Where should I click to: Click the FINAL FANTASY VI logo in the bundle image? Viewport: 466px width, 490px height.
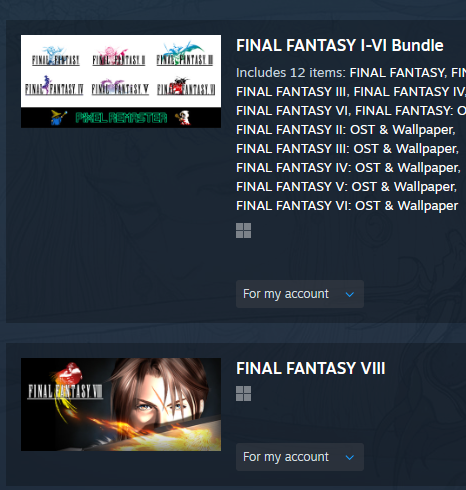pyautogui.click(x=186, y=86)
